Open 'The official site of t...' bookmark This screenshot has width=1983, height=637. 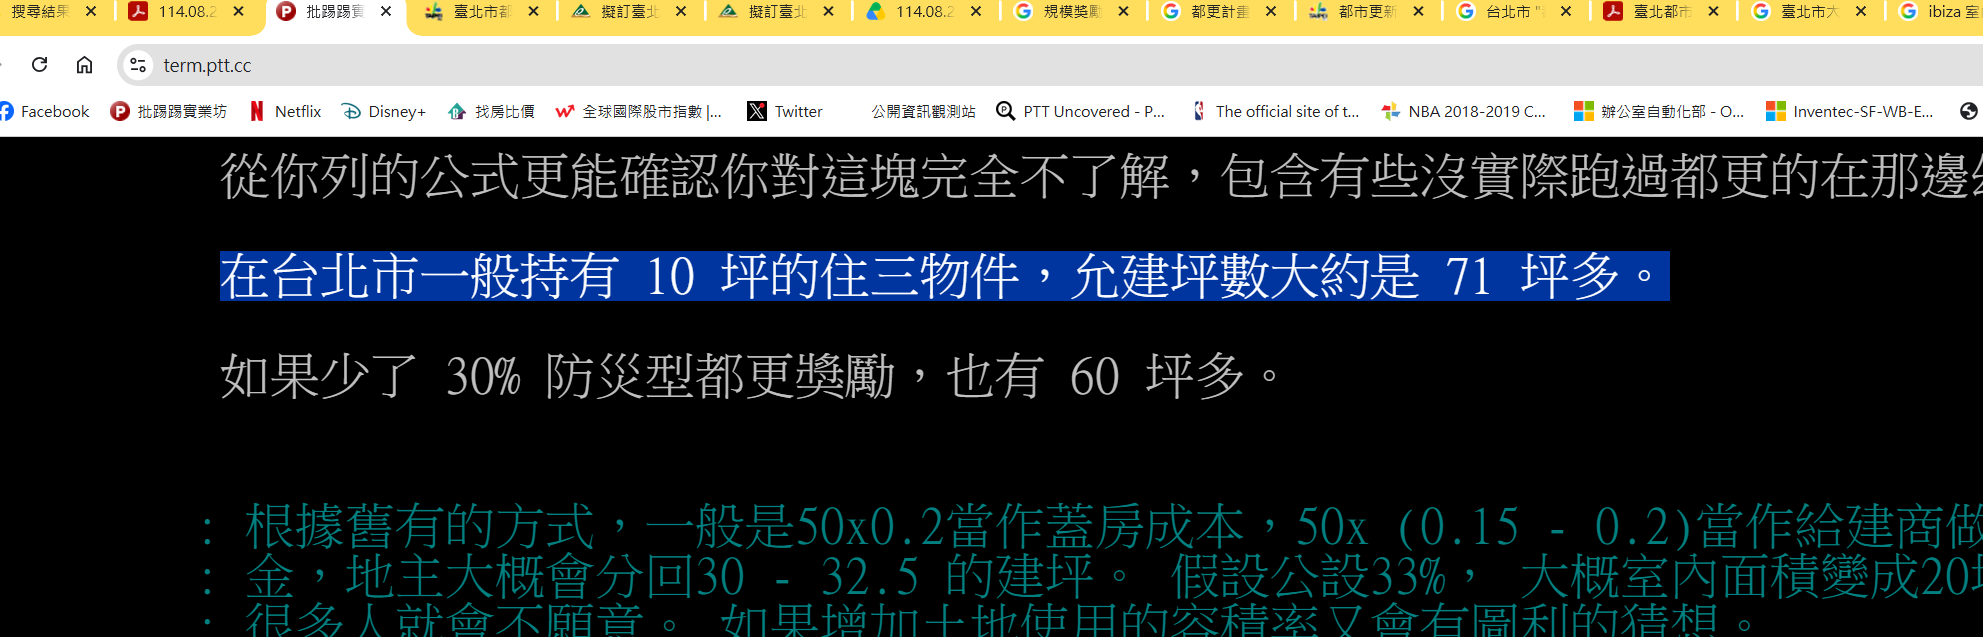1275,111
